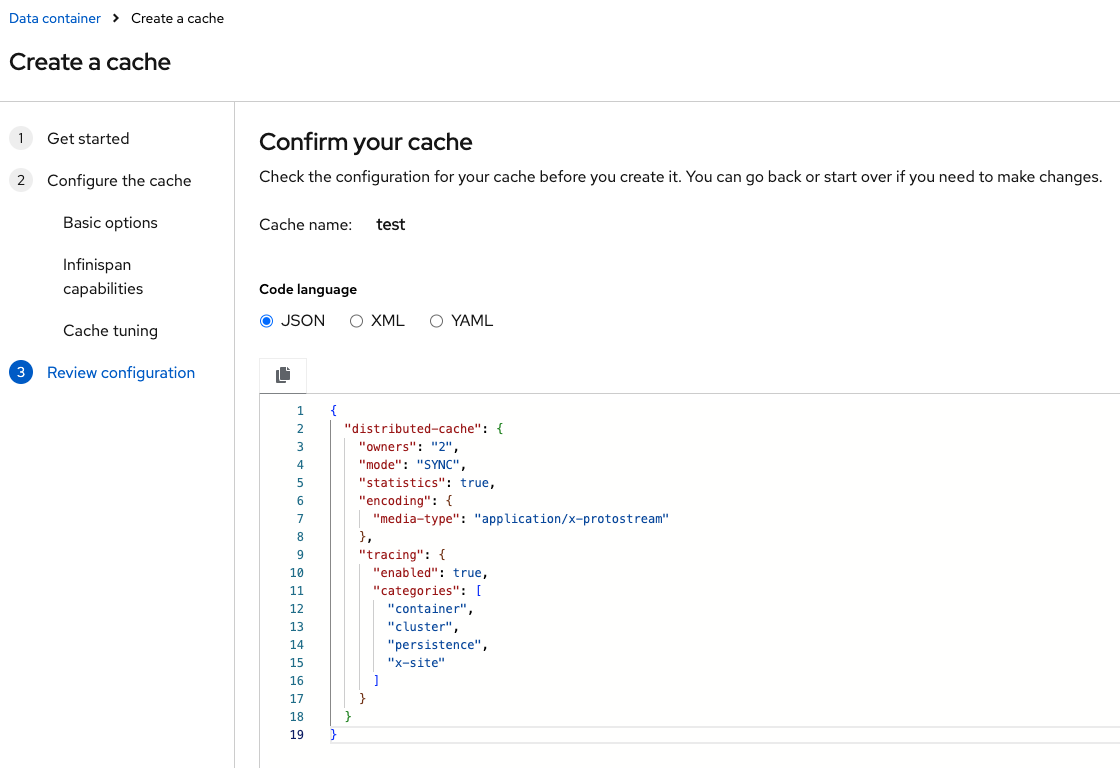1120x768 pixels.
Task: Select the JSON code language option
Action: [267, 321]
